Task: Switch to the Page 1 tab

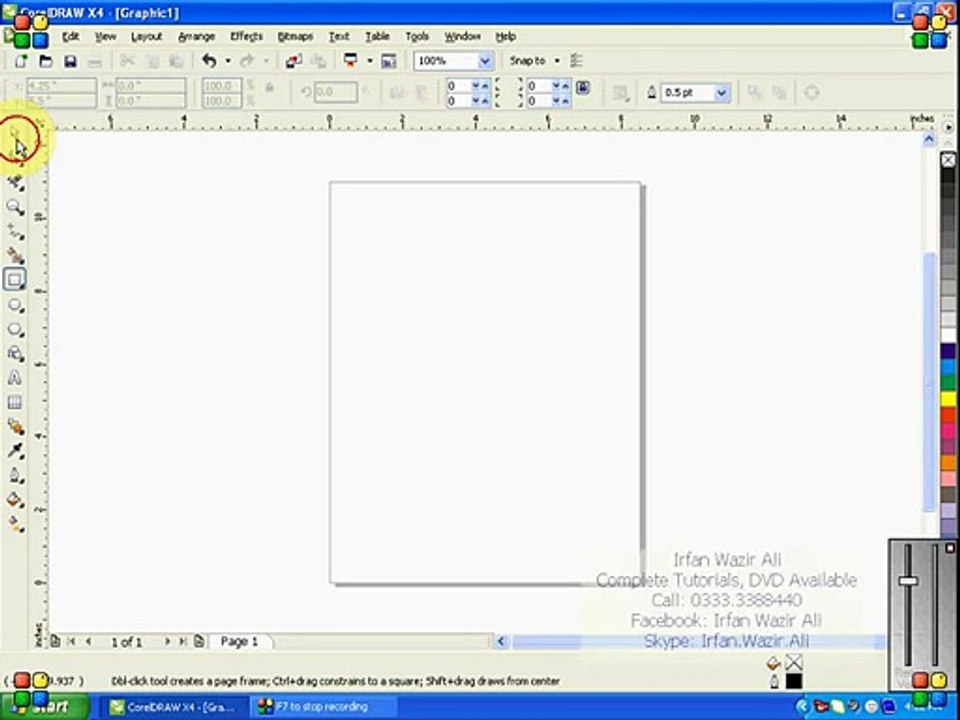Action: (239, 641)
